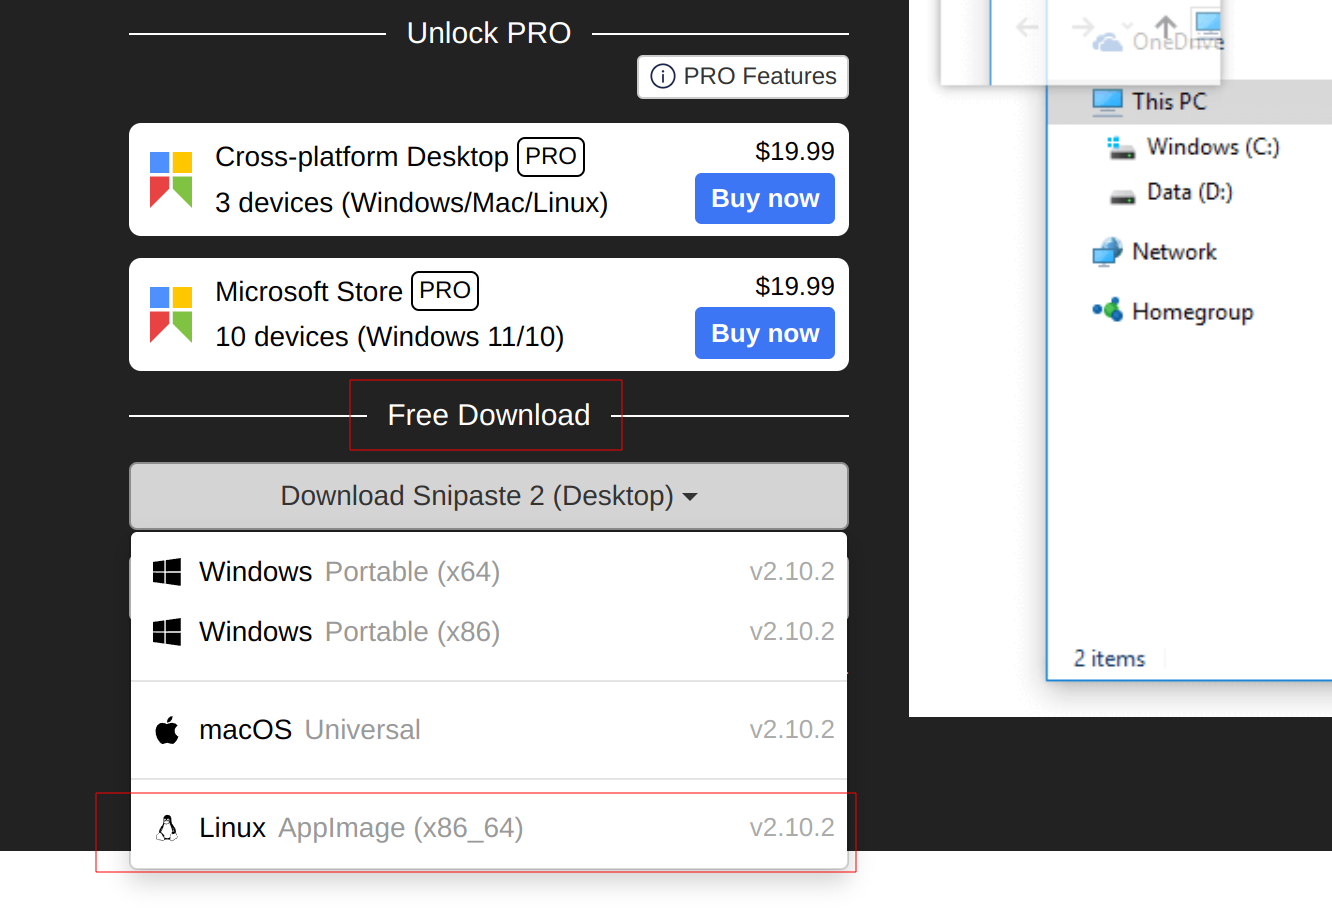Select Data (D:) drive in Explorer
This screenshot has width=1332, height=915.
(x=1171, y=192)
